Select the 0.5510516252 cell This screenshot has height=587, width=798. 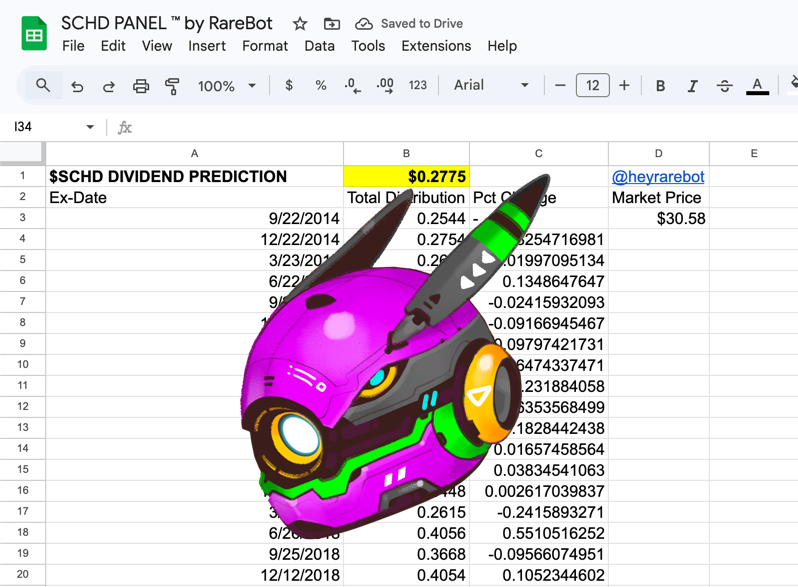coord(538,533)
